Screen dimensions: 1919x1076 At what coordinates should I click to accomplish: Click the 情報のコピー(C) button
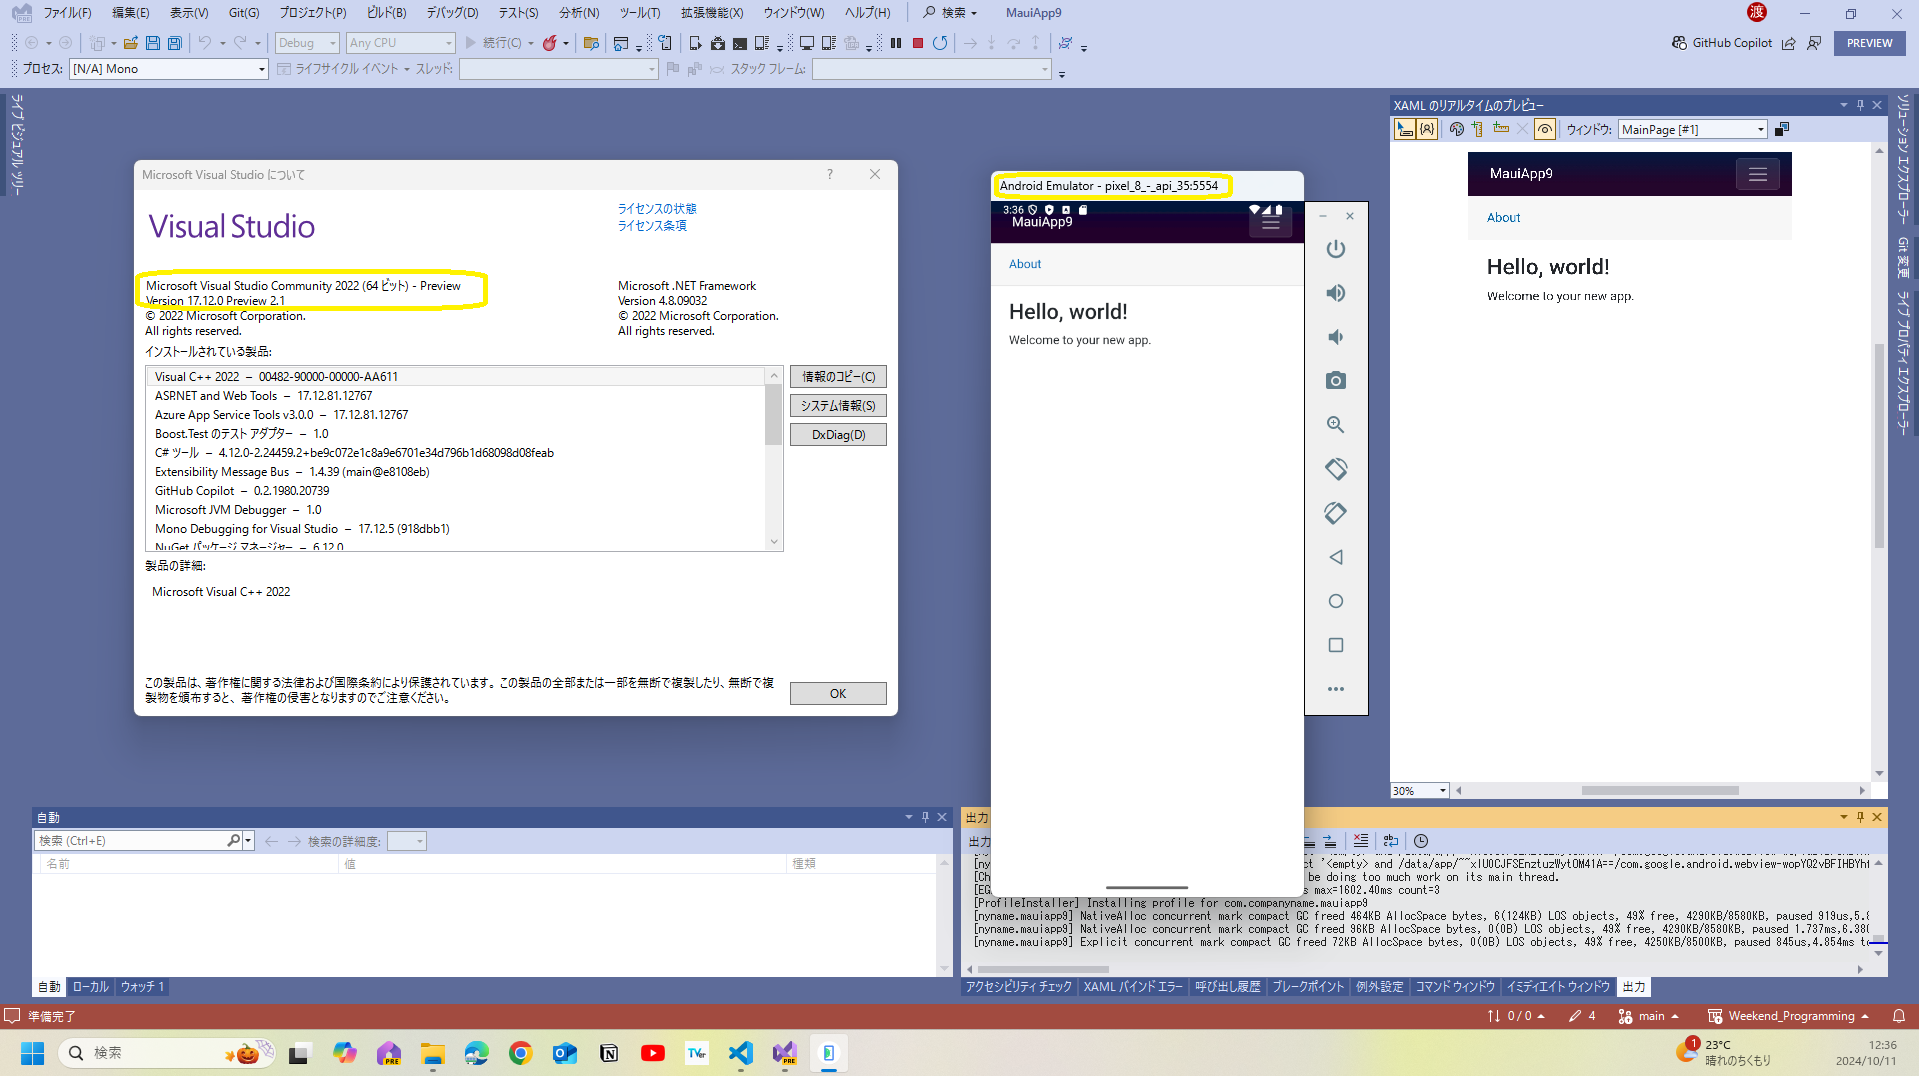[838, 377]
